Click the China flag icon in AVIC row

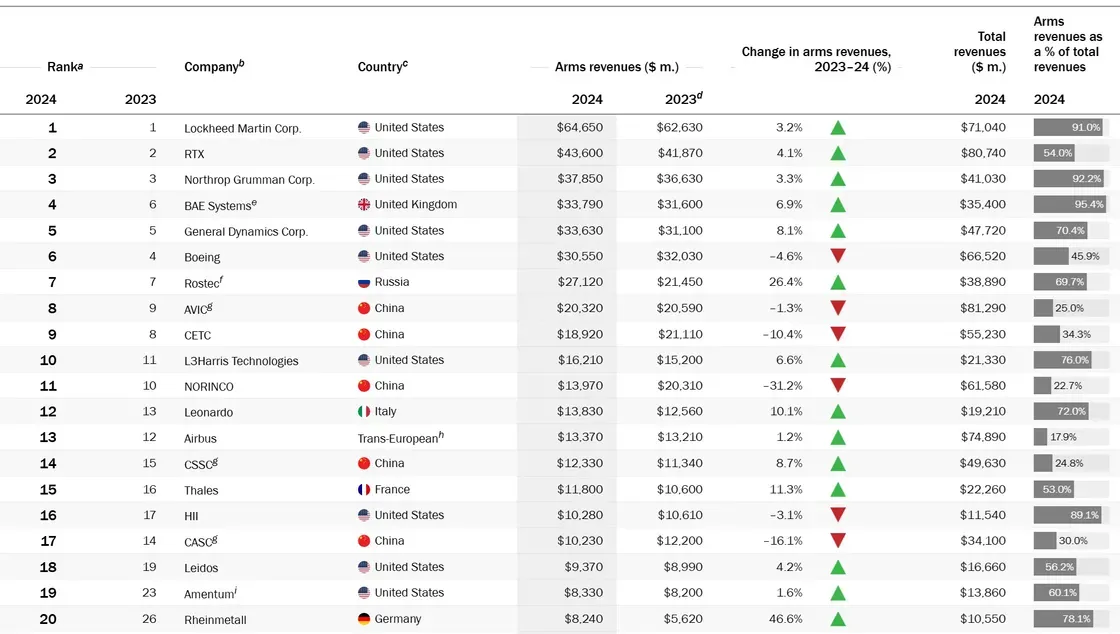tap(364, 308)
